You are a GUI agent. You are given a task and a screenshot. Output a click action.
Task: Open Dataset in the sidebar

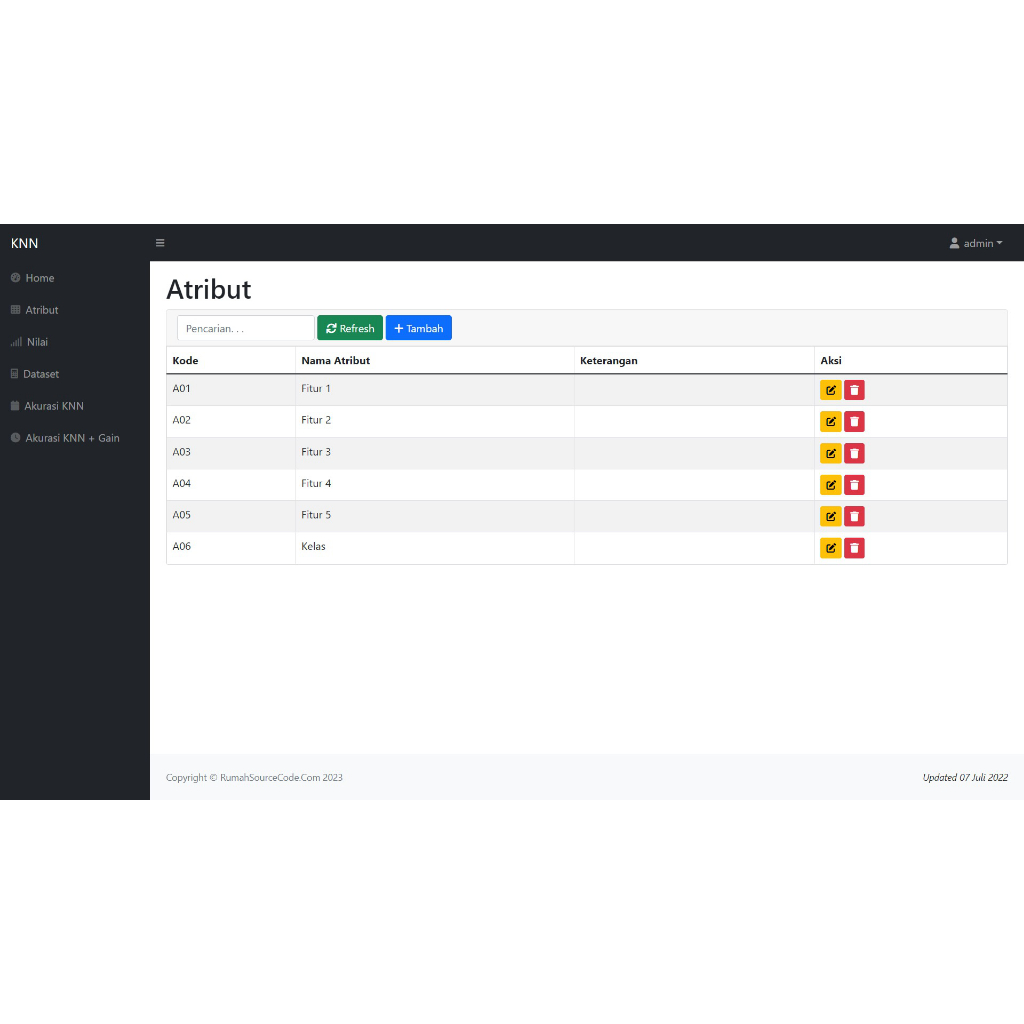35,374
